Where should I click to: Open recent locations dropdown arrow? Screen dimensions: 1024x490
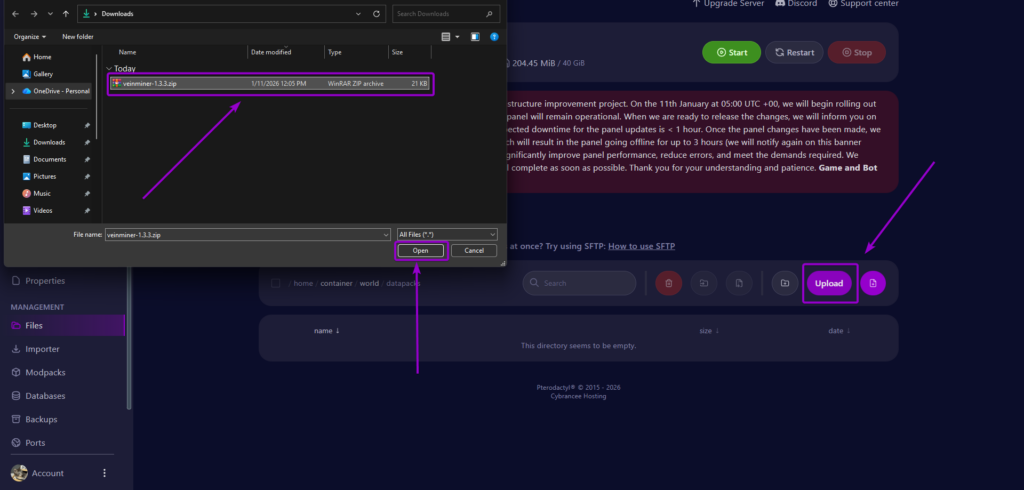[50, 14]
